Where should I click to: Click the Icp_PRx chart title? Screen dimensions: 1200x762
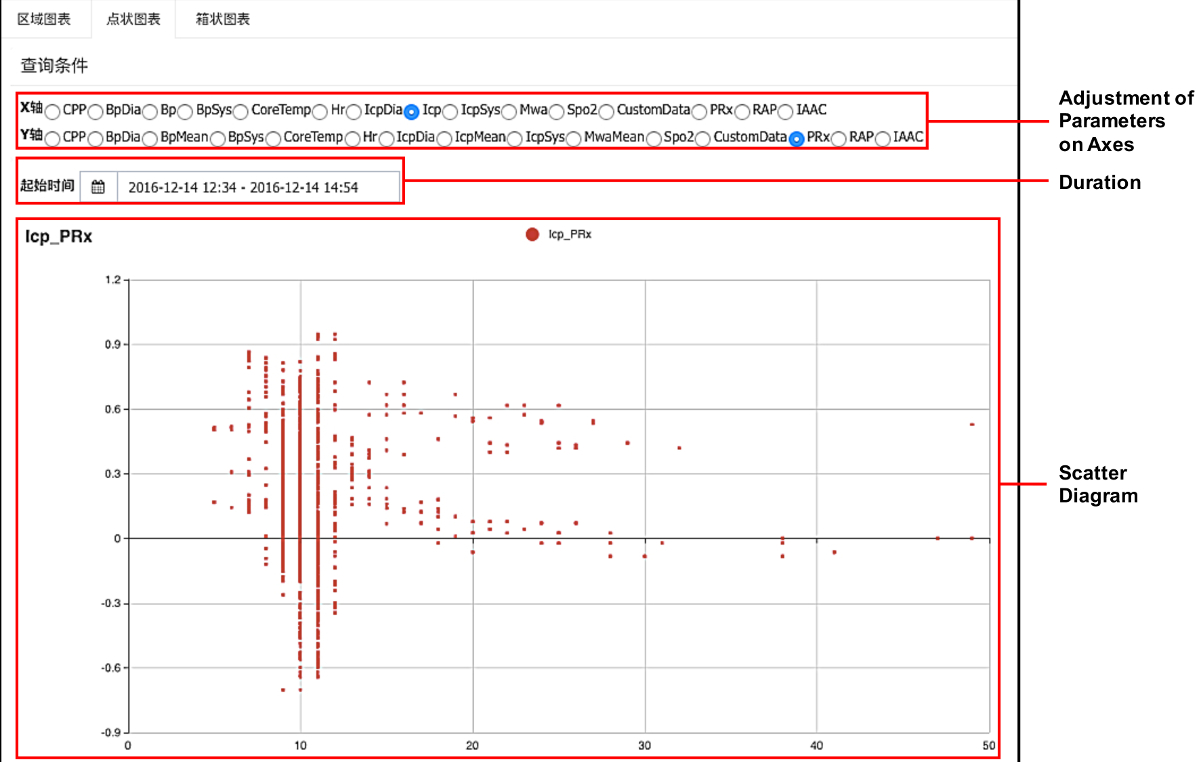pyautogui.click(x=59, y=237)
